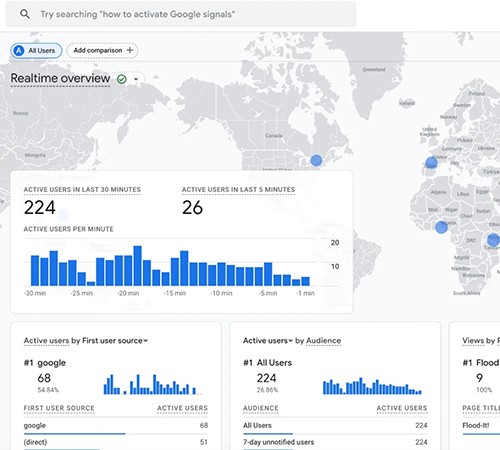Click Active users in last 5 minutes label
Screen dimensions: 500x450
[x=238, y=190]
